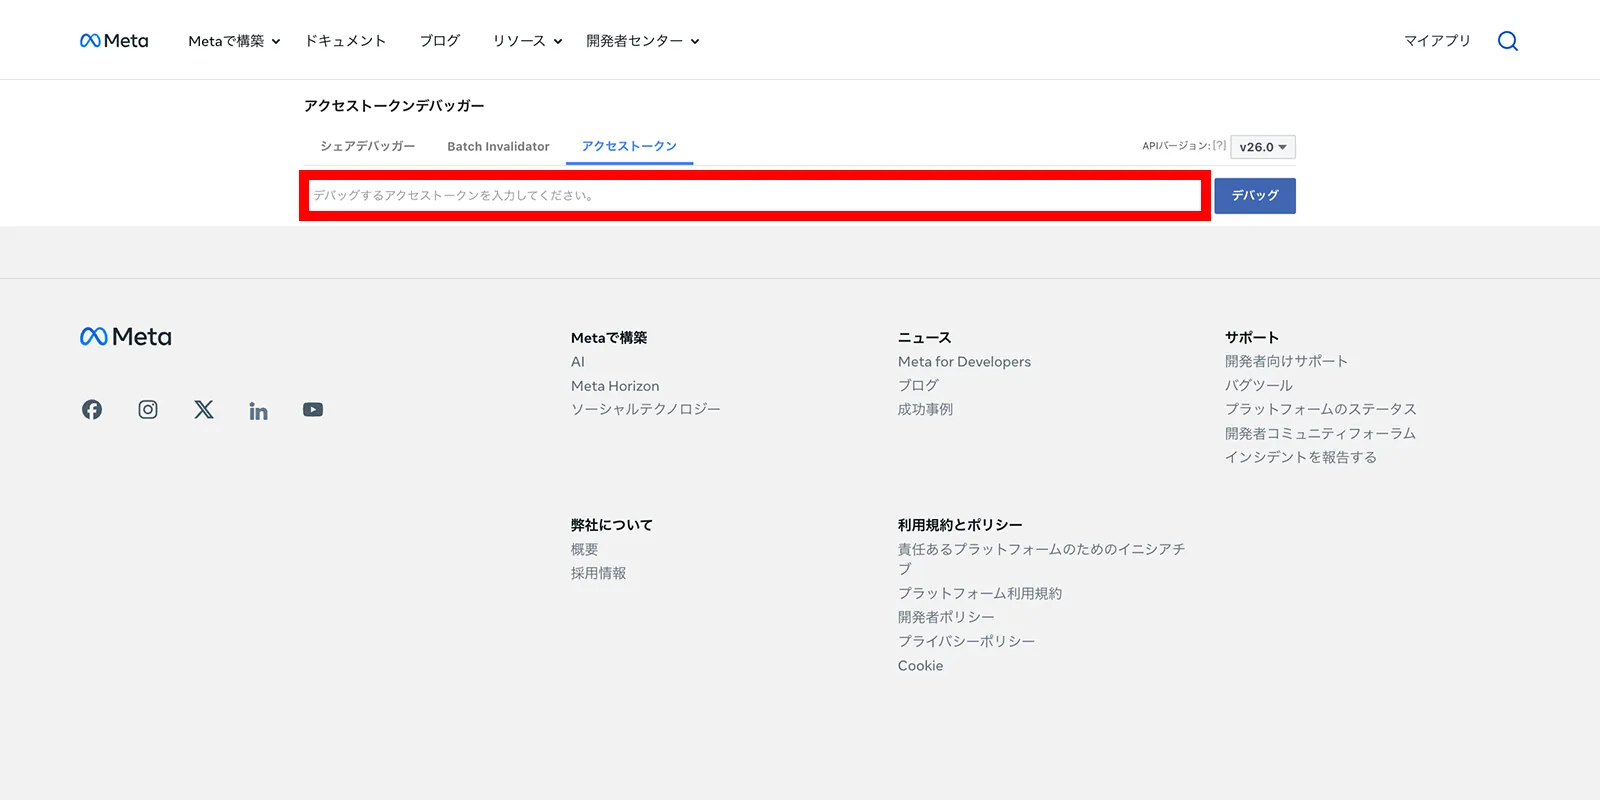Screen dimensions: 1600x800
Task: Click the footer Meta logo
Action: pyautogui.click(x=126, y=337)
